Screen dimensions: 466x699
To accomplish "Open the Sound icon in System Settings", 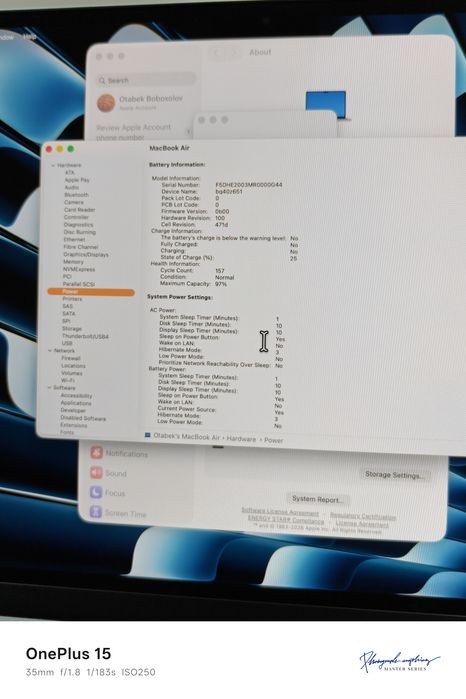I will [96, 473].
